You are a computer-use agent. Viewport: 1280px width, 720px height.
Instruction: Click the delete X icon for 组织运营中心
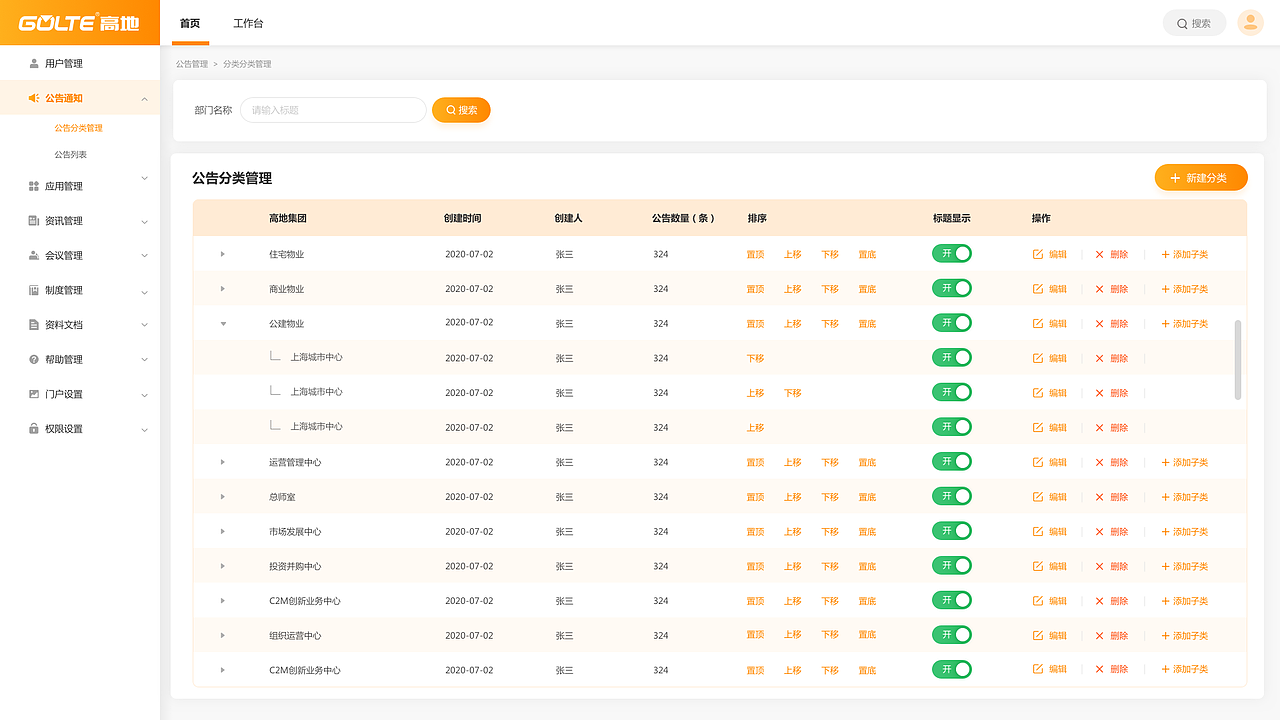[x=1100, y=636]
